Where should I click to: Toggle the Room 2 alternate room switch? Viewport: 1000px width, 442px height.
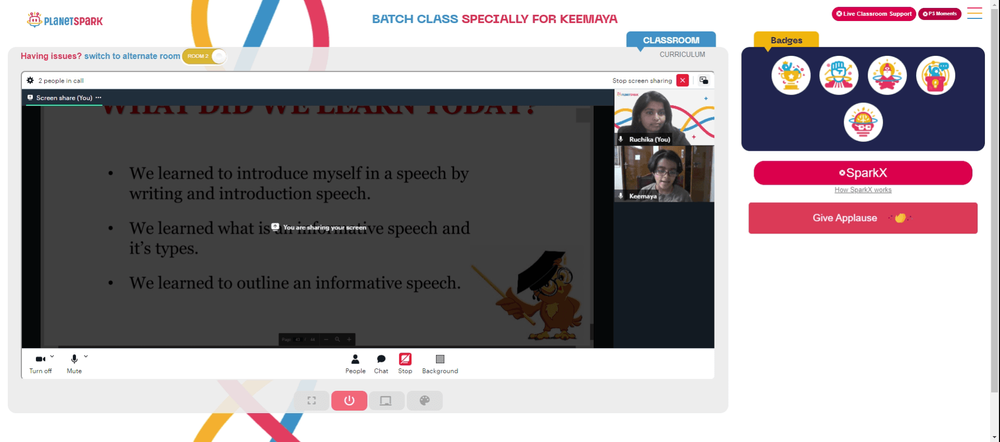pyautogui.click(x=204, y=56)
